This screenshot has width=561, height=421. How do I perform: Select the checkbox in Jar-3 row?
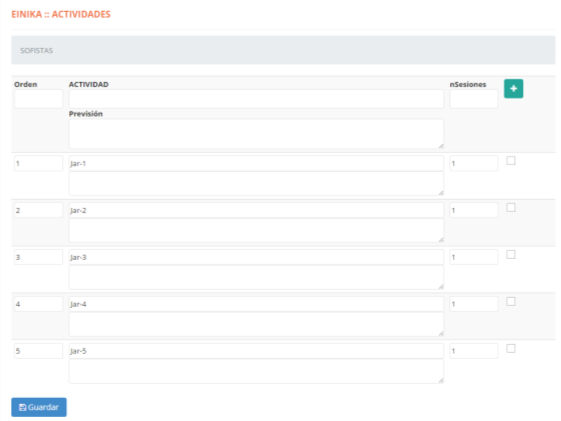[511, 255]
